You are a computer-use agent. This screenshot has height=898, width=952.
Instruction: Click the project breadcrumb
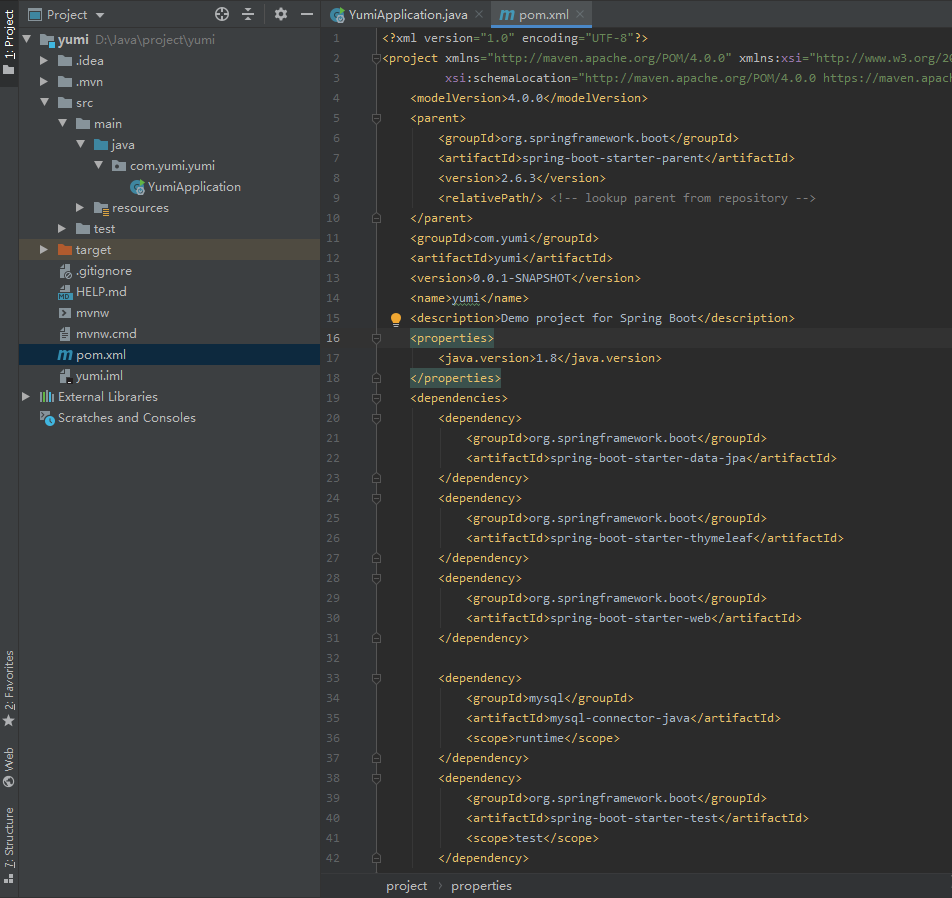[407, 886]
